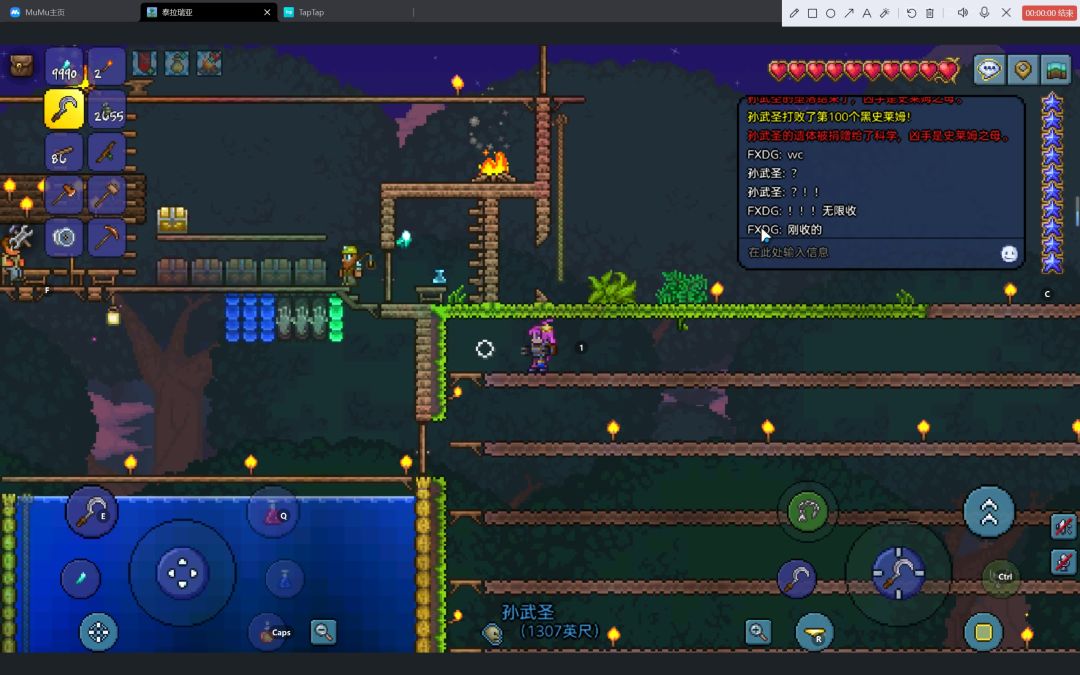1080x675 pixels.
Task: Select the highlighted yellow sickle hotbar slot
Action: tap(64, 109)
